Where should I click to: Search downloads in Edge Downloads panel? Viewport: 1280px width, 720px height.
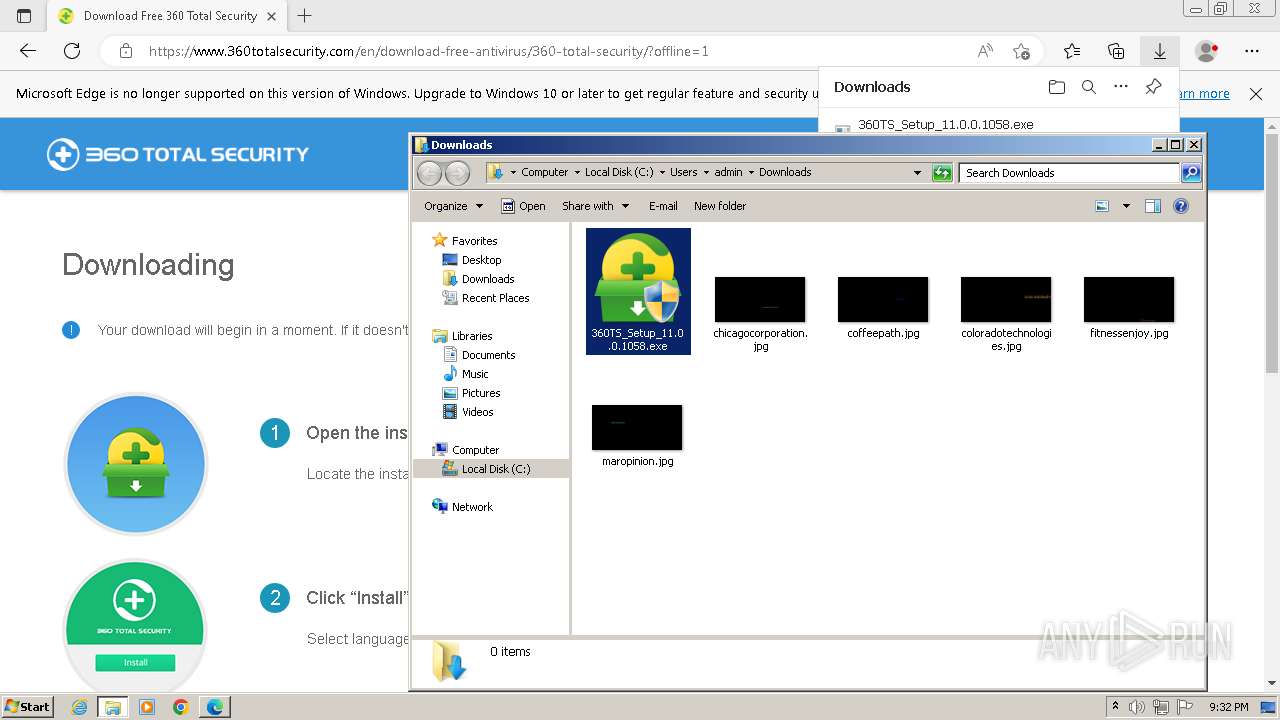(1089, 87)
